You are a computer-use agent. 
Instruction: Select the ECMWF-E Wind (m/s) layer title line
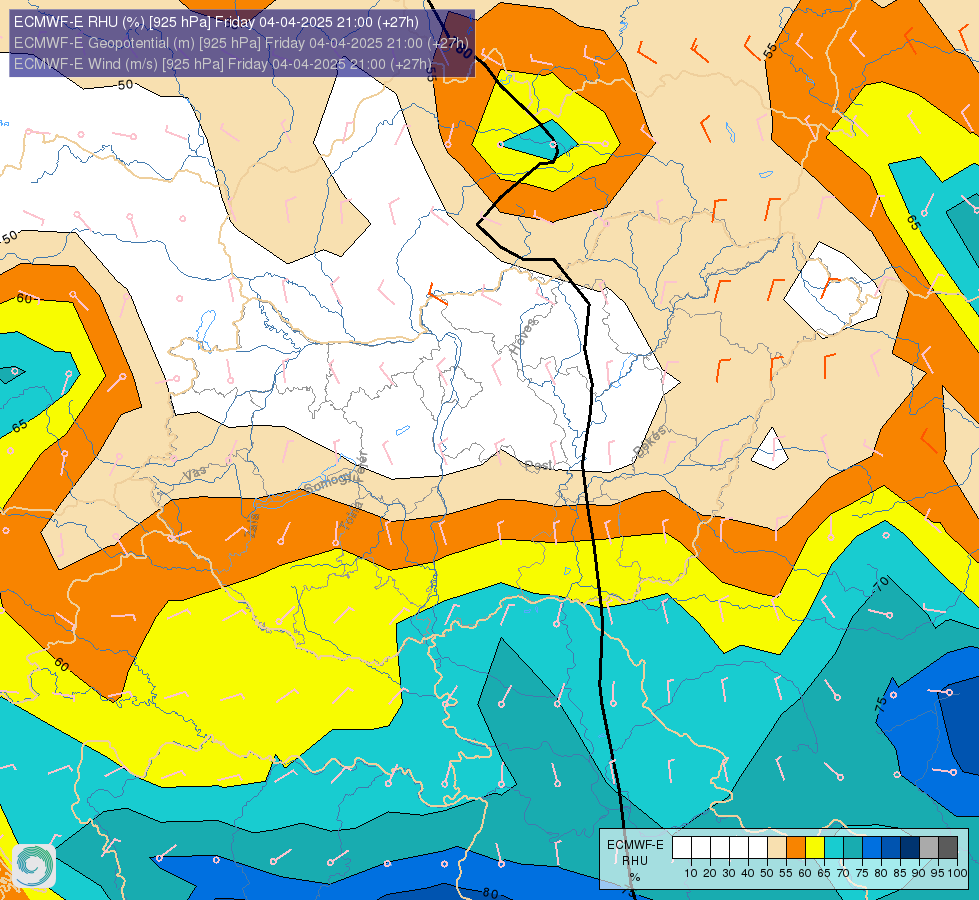click(223, 64)
